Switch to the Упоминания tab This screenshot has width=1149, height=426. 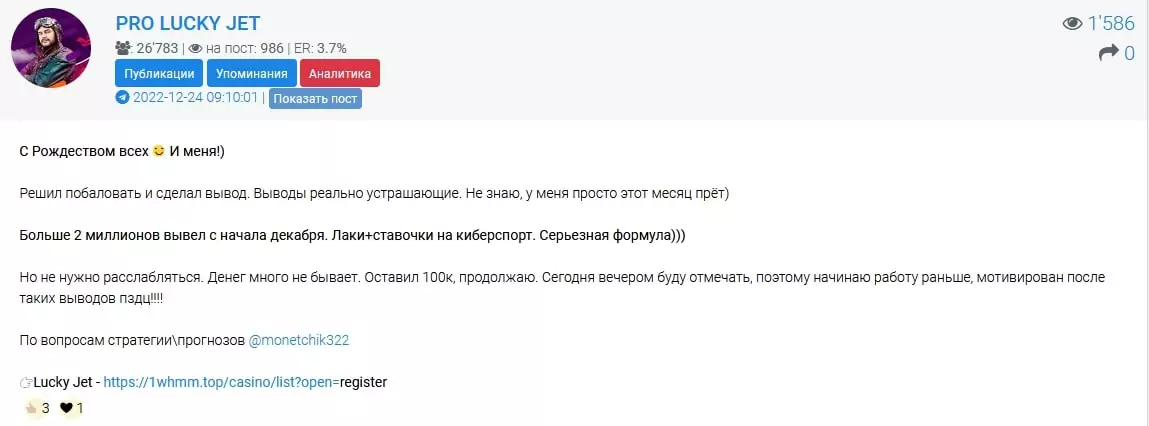(x=252, y=73)
